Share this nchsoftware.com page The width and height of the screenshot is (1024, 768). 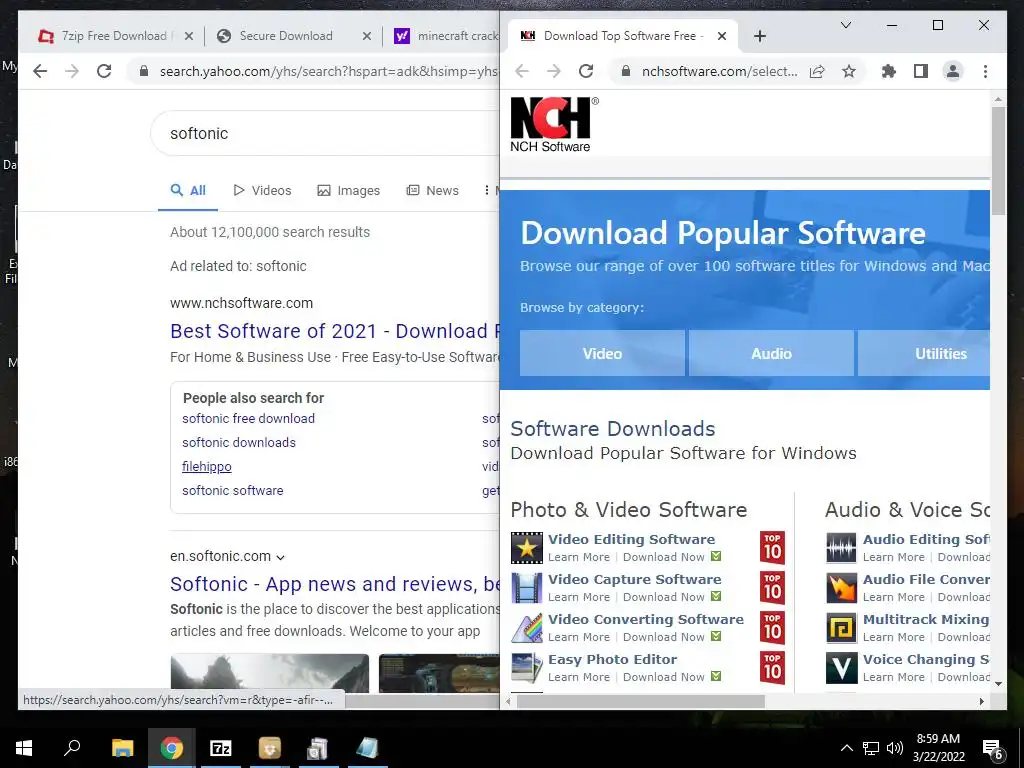[817, 71]
